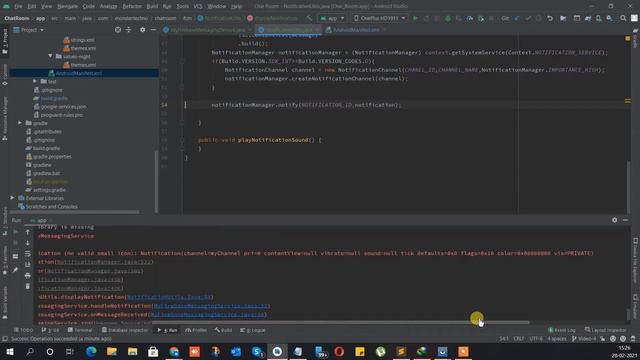Image resolution: width=640 pixels, height=360 pixels.
Task: Follow the stack trace link after handleNotification
Action: [x=211, y=306]
